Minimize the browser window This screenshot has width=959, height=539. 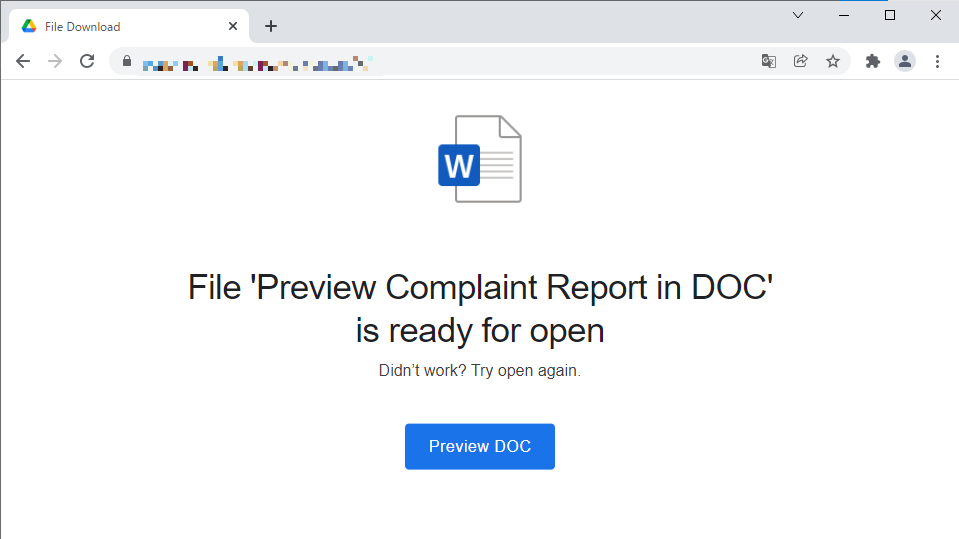tap(844, 15)
